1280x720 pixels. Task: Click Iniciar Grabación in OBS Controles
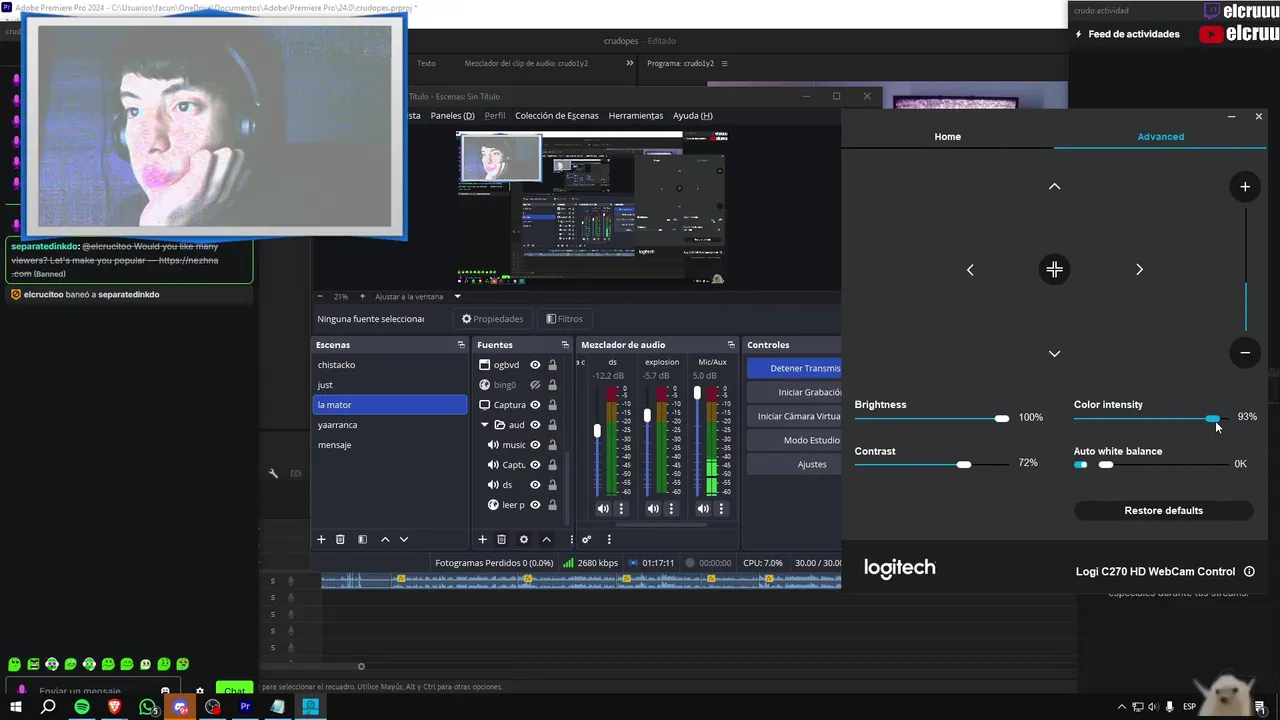[x=794, y=392]
